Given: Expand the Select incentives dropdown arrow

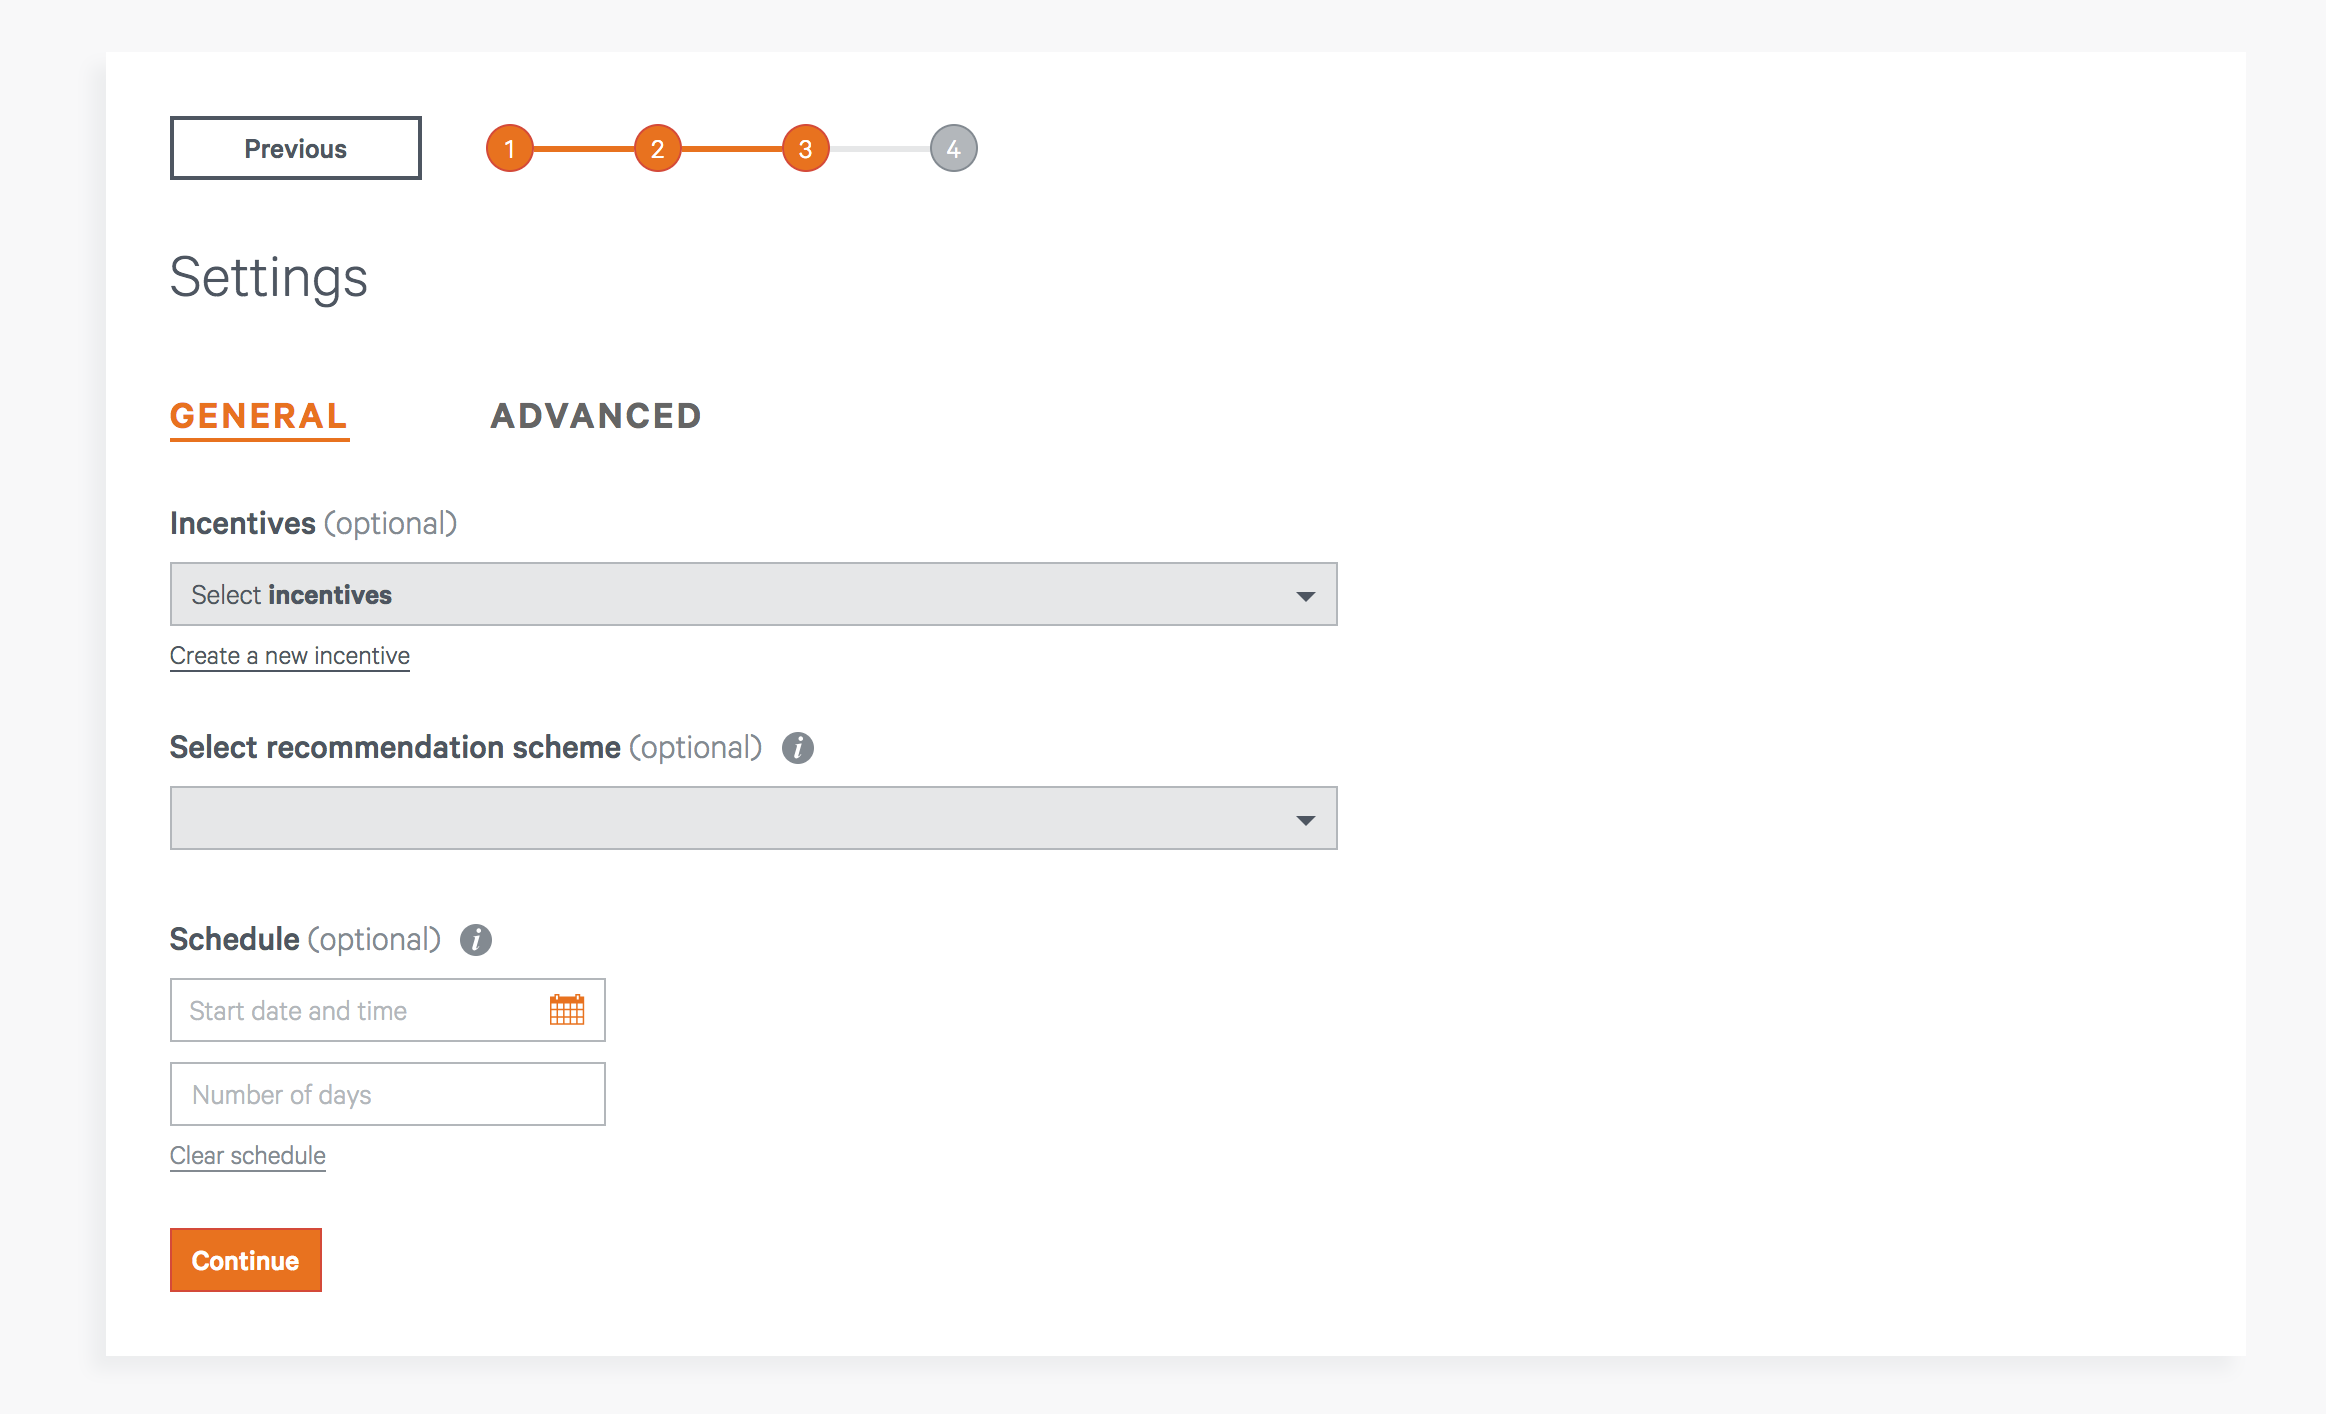Looking at the screenshot, I should 1305,596.
